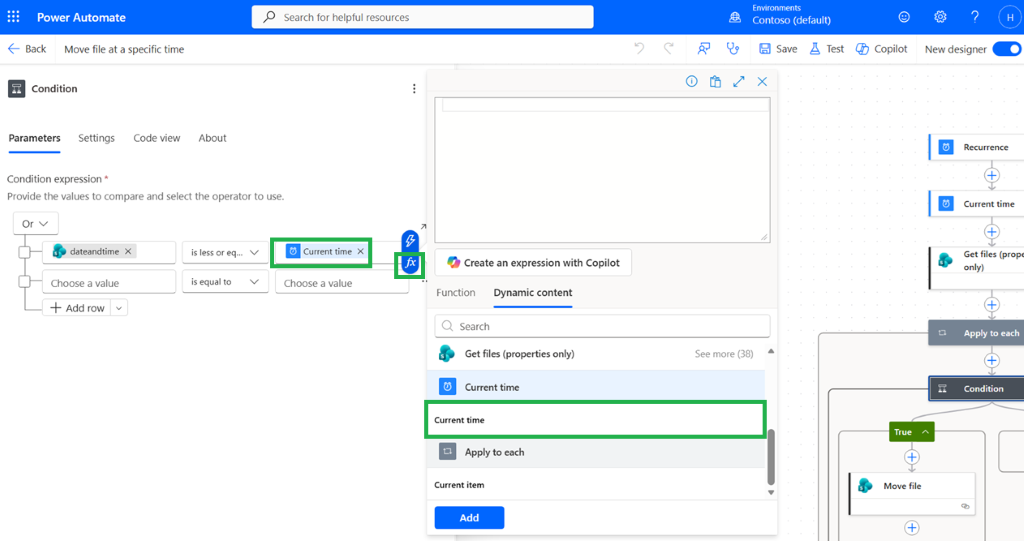This screenshot has width=1024, height=541.
Task: Click the link icon on Move file card
Action: [x=965, y=506]
